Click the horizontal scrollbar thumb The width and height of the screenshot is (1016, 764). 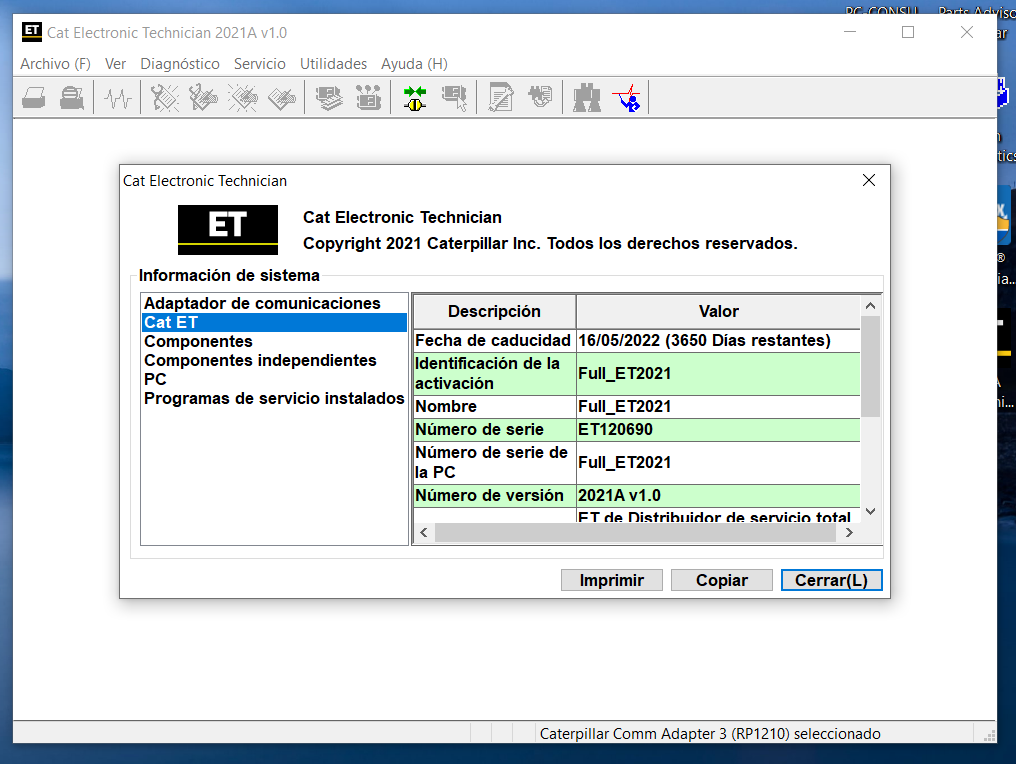click(x=636, y=533)
